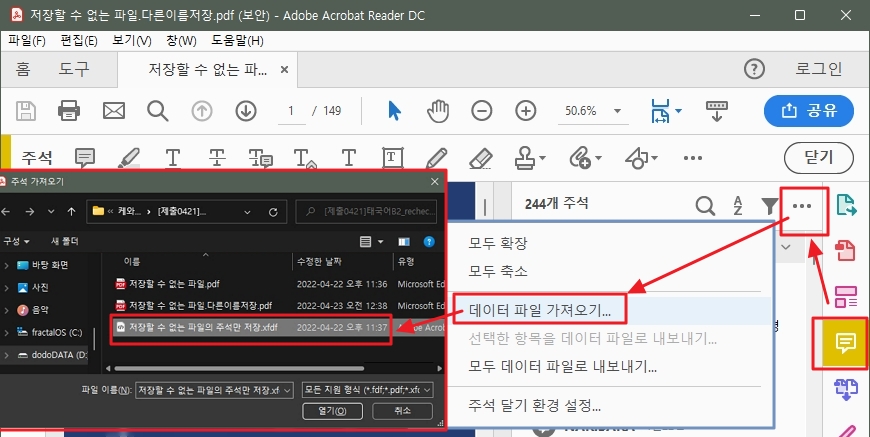Click the Print icon

click(x=69, y=111)
